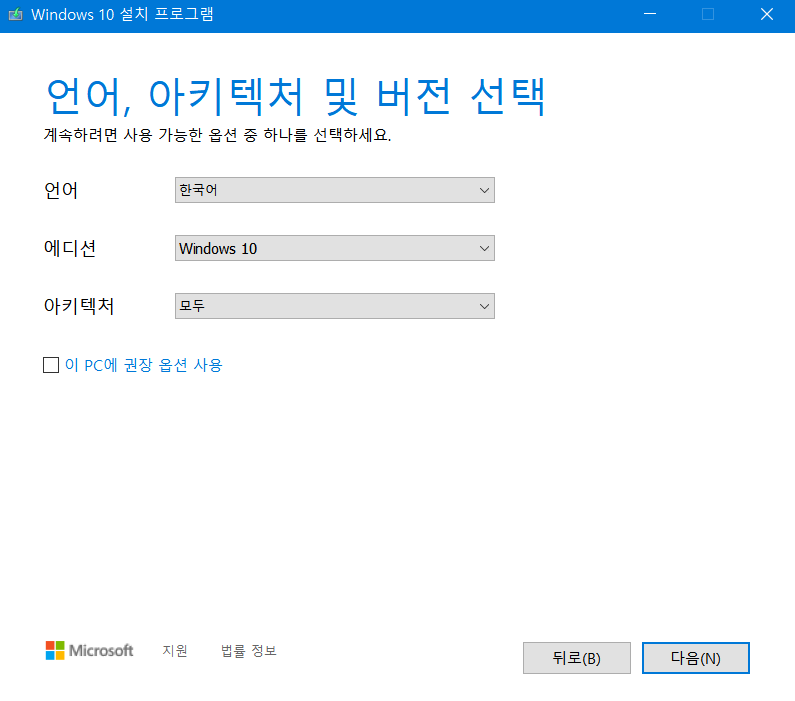The width and height of the screenshot is (795, 701).
Task: Open the 아키텍처 dropdown showing 모두
Action: pos(335,306)
